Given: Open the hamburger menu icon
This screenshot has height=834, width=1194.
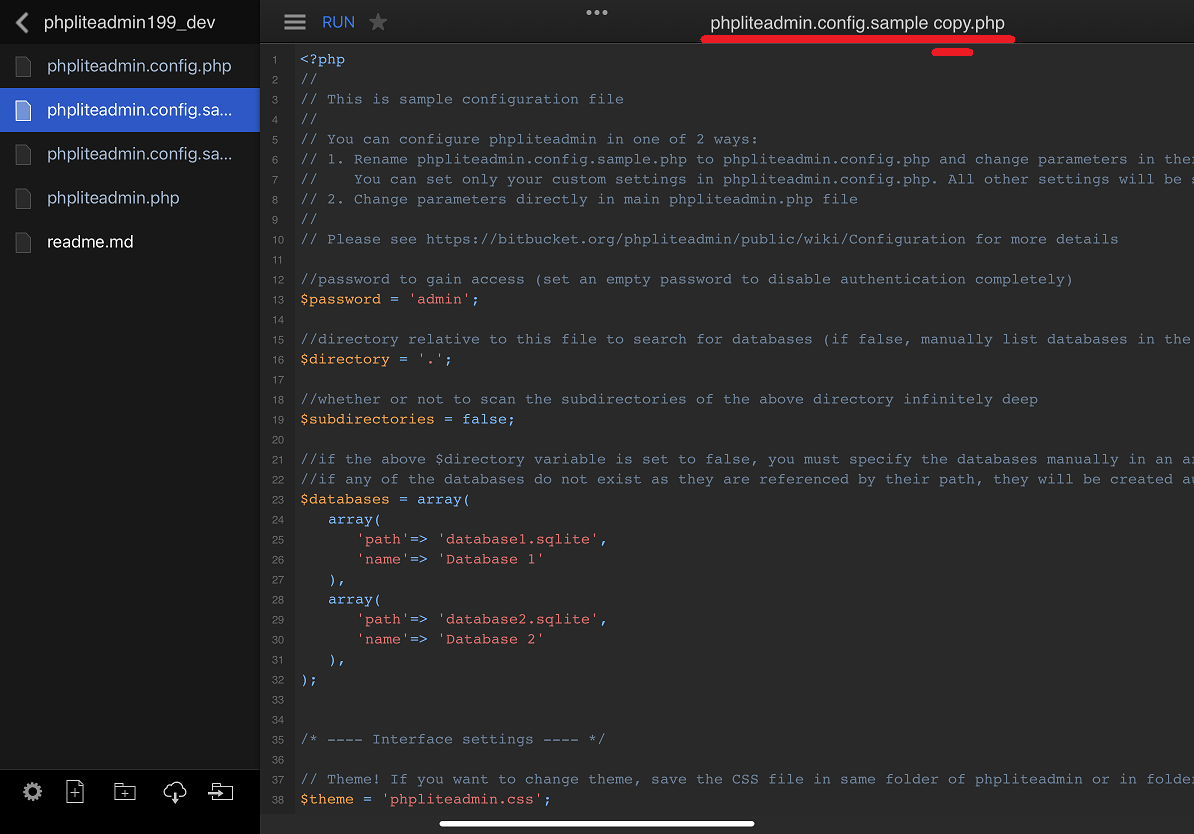Looking at the screenshot, I should click(x=295, y=22).
